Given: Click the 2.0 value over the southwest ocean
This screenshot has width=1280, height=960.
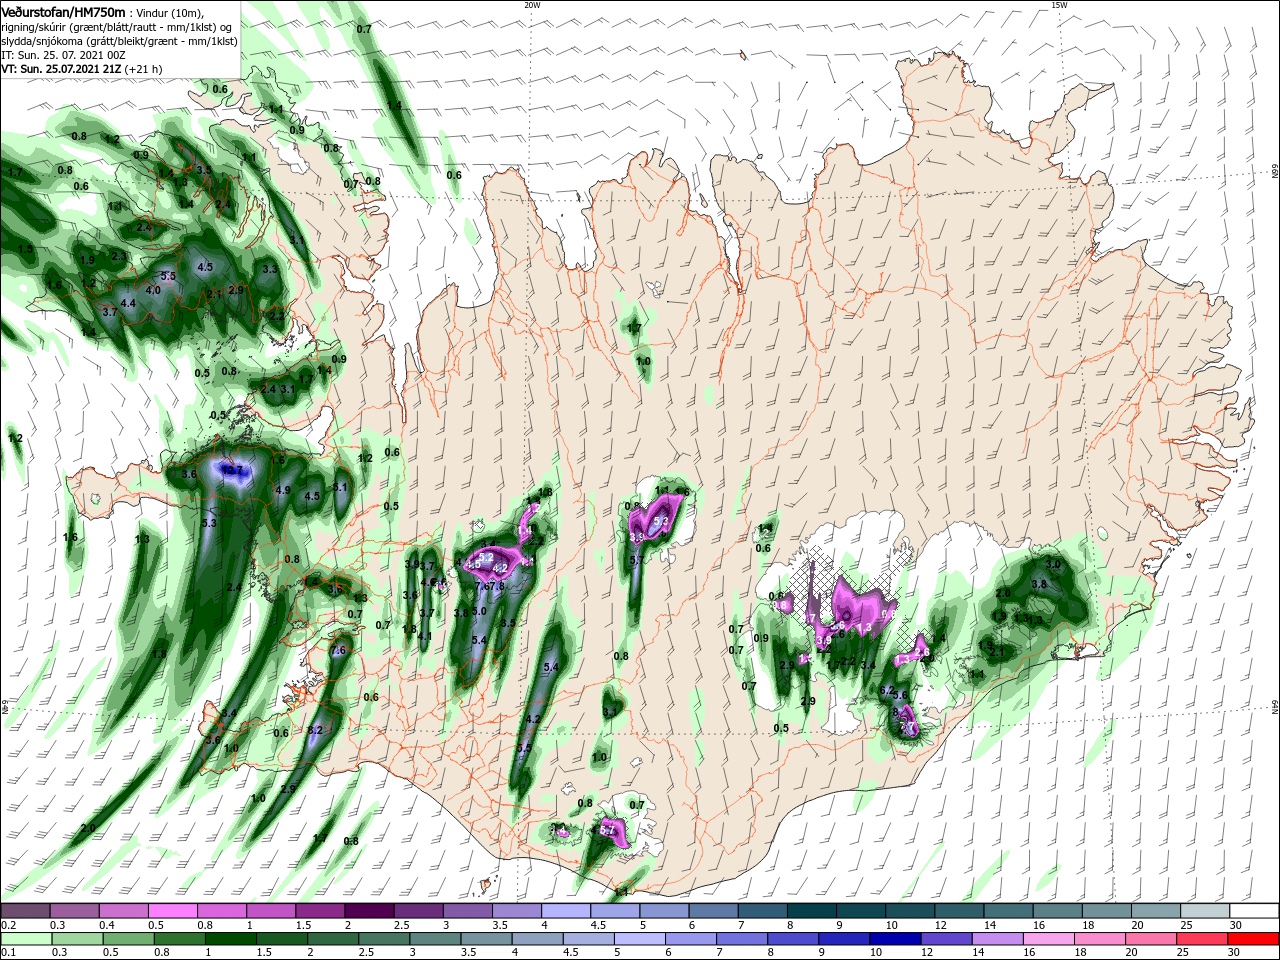Looking at the screenshot, I should pos(87,829).
